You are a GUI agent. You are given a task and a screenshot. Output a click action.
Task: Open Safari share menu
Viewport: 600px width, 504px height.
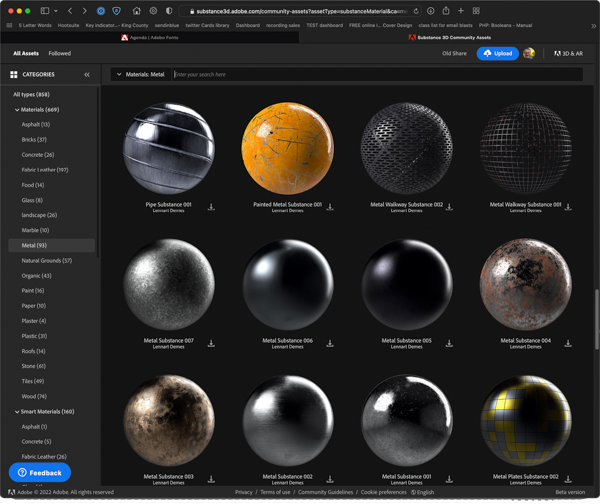coord(446,11)
